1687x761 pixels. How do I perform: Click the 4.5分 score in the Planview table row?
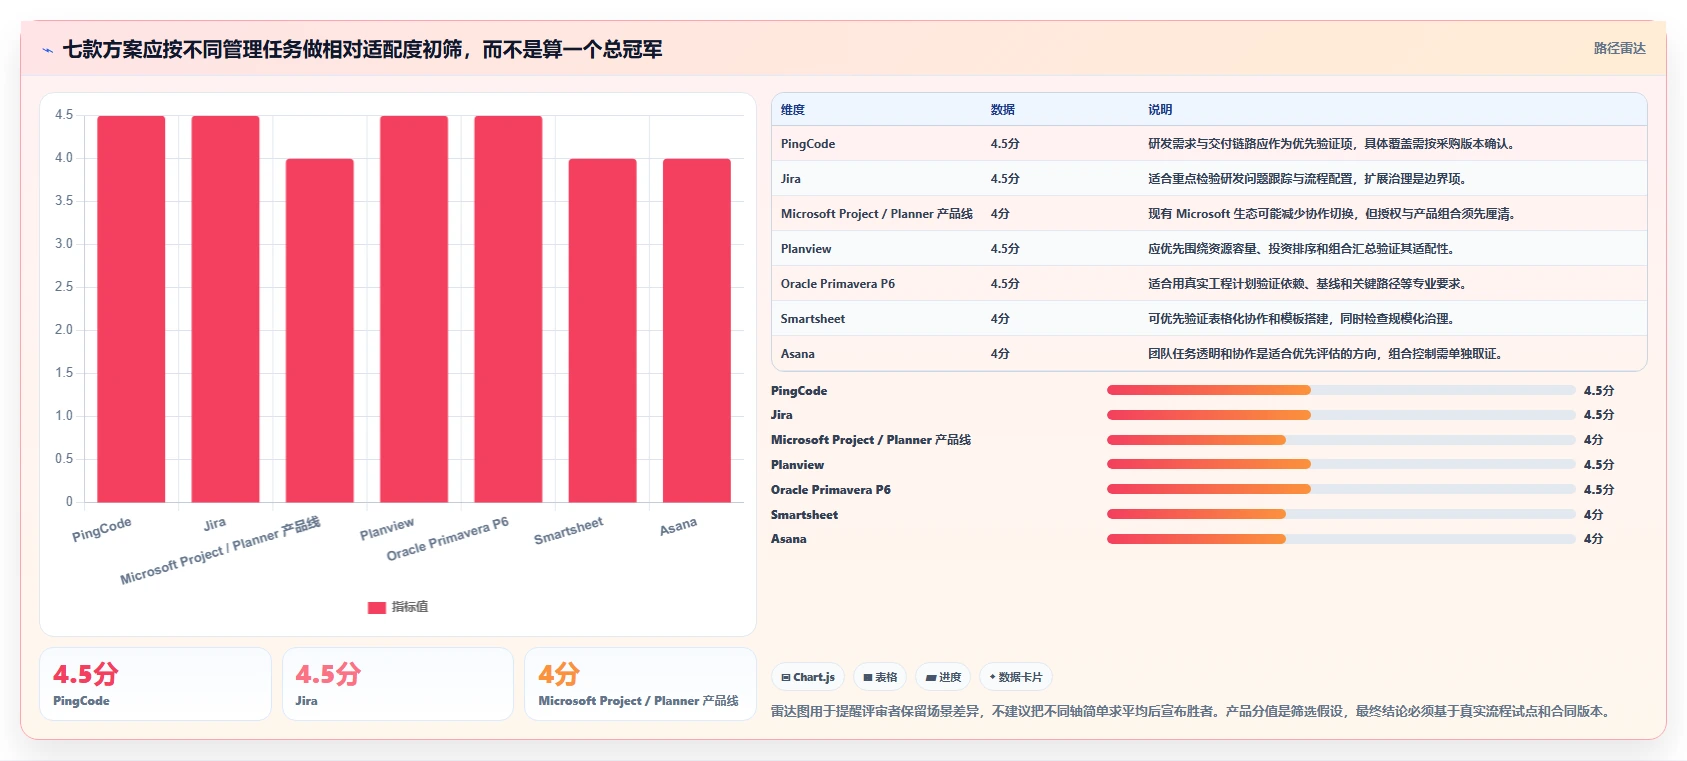pyautogui.click(x=1005, y=249)
